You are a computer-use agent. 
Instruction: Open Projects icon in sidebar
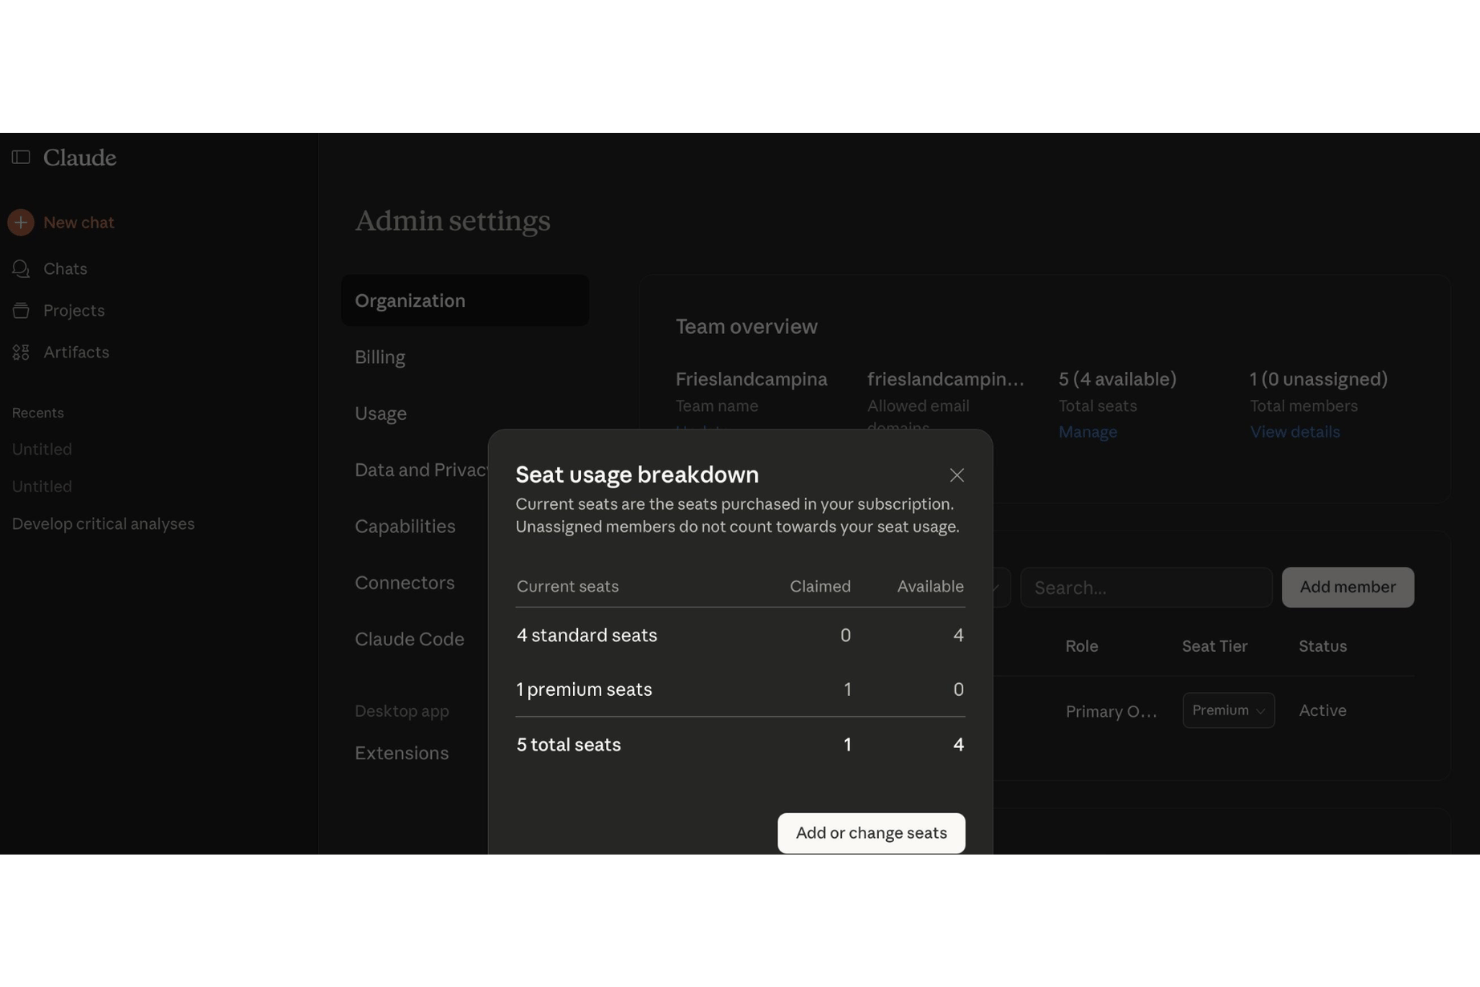(x=21, y=311)
